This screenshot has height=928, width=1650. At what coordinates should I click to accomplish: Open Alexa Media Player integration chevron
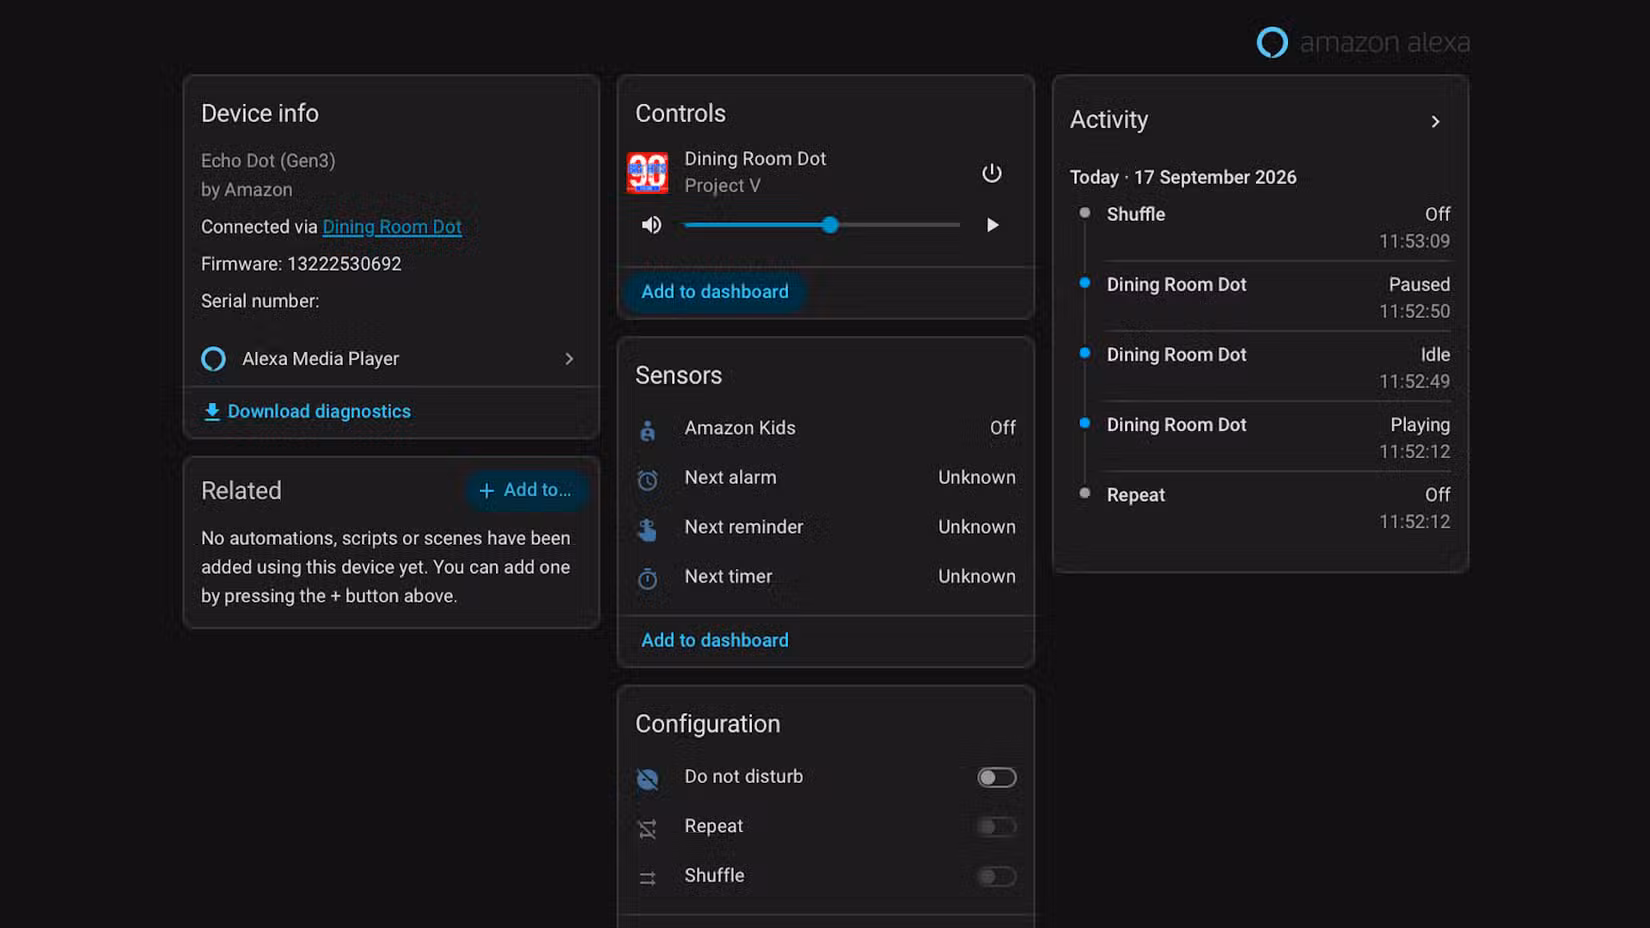click(569, 358)
